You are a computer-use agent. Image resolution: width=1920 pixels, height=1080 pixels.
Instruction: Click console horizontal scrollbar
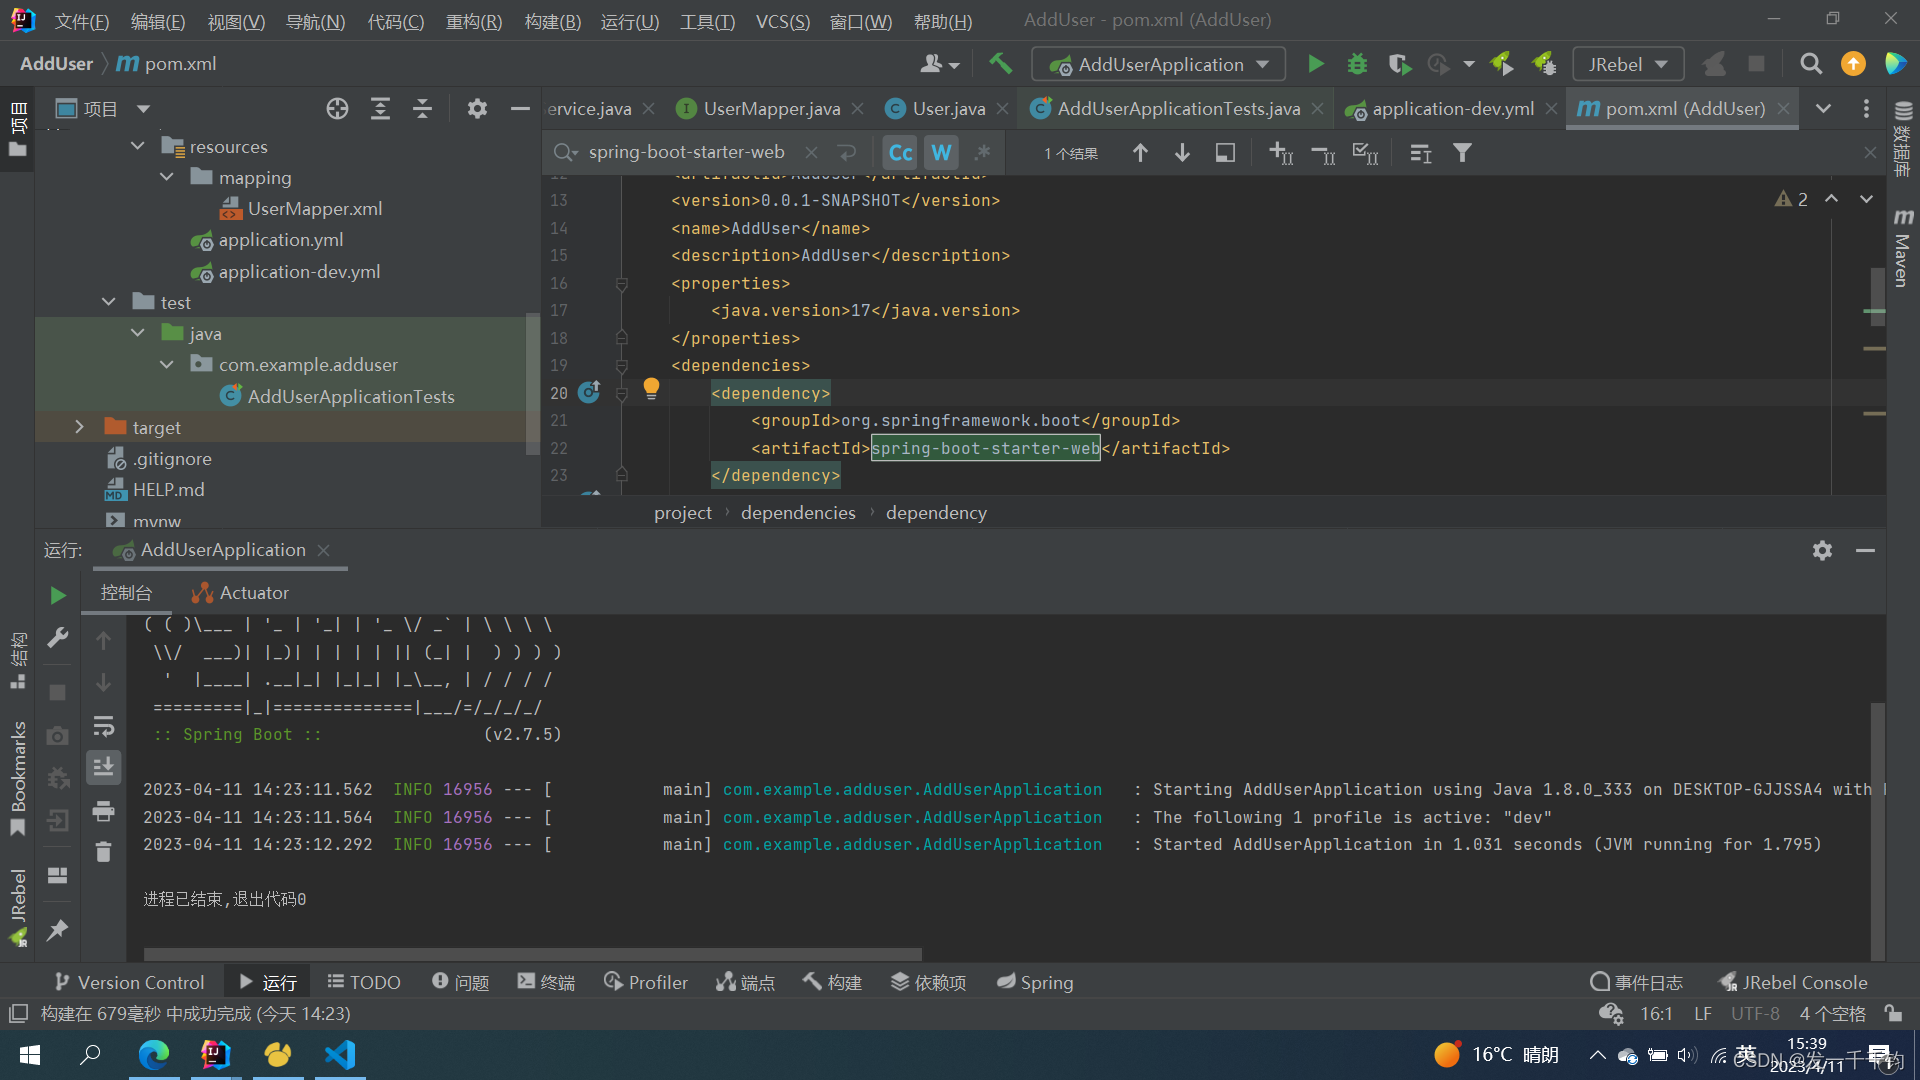(533, 954)
